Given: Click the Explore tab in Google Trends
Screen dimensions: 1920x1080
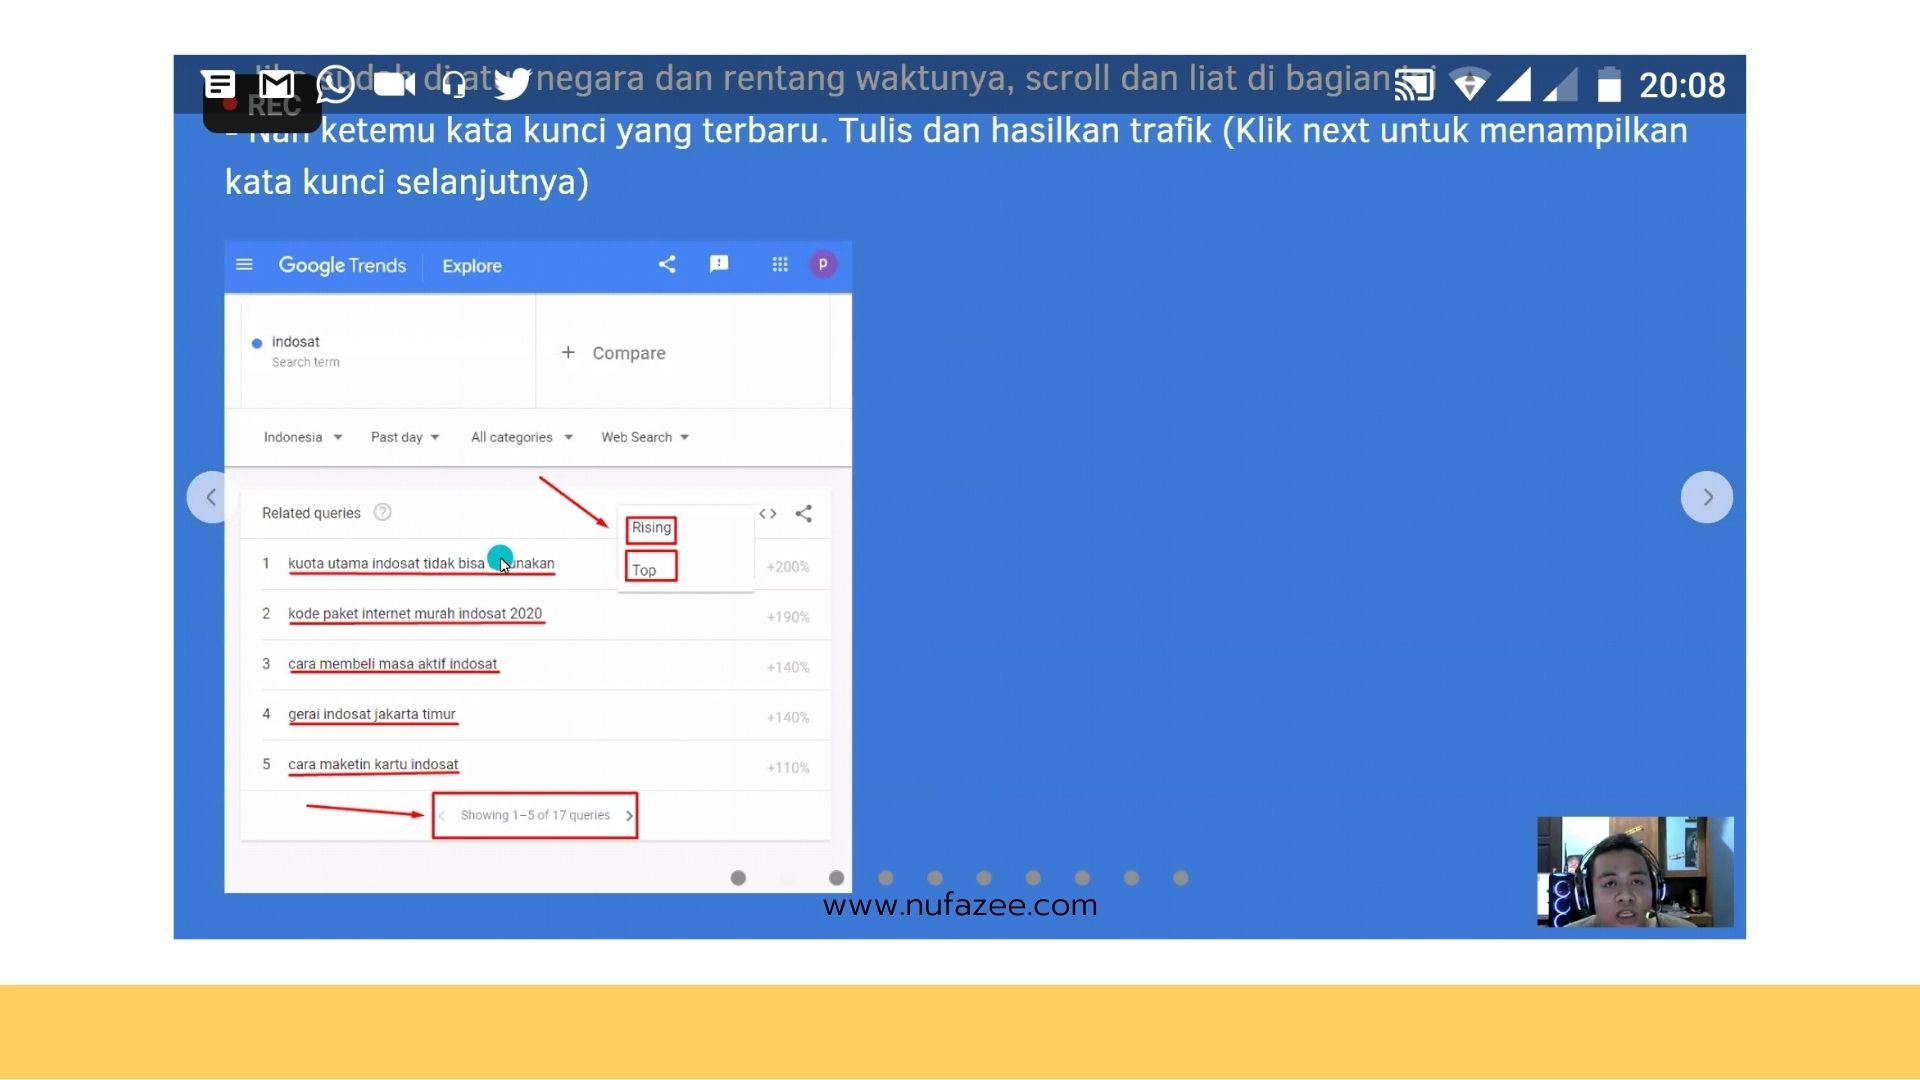Looking at the screenshot, I should pos(472,266).
